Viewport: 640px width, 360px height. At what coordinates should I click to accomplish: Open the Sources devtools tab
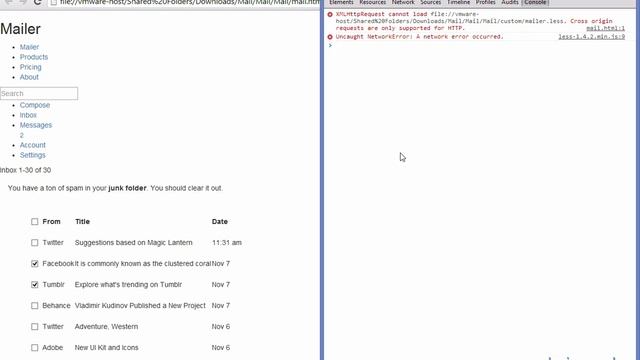(431, 2)
